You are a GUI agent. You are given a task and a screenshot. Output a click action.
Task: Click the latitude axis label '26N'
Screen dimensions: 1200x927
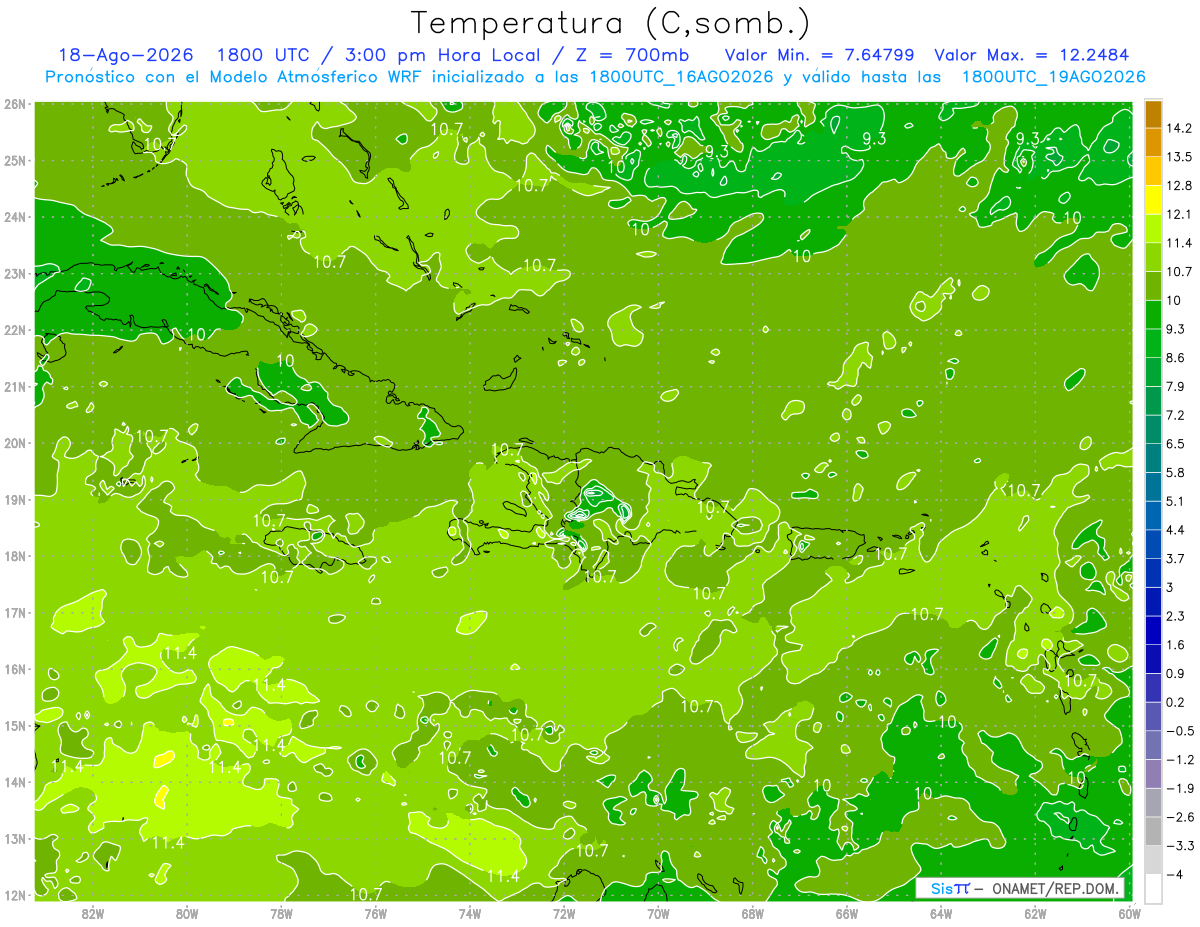coord(15,104)
